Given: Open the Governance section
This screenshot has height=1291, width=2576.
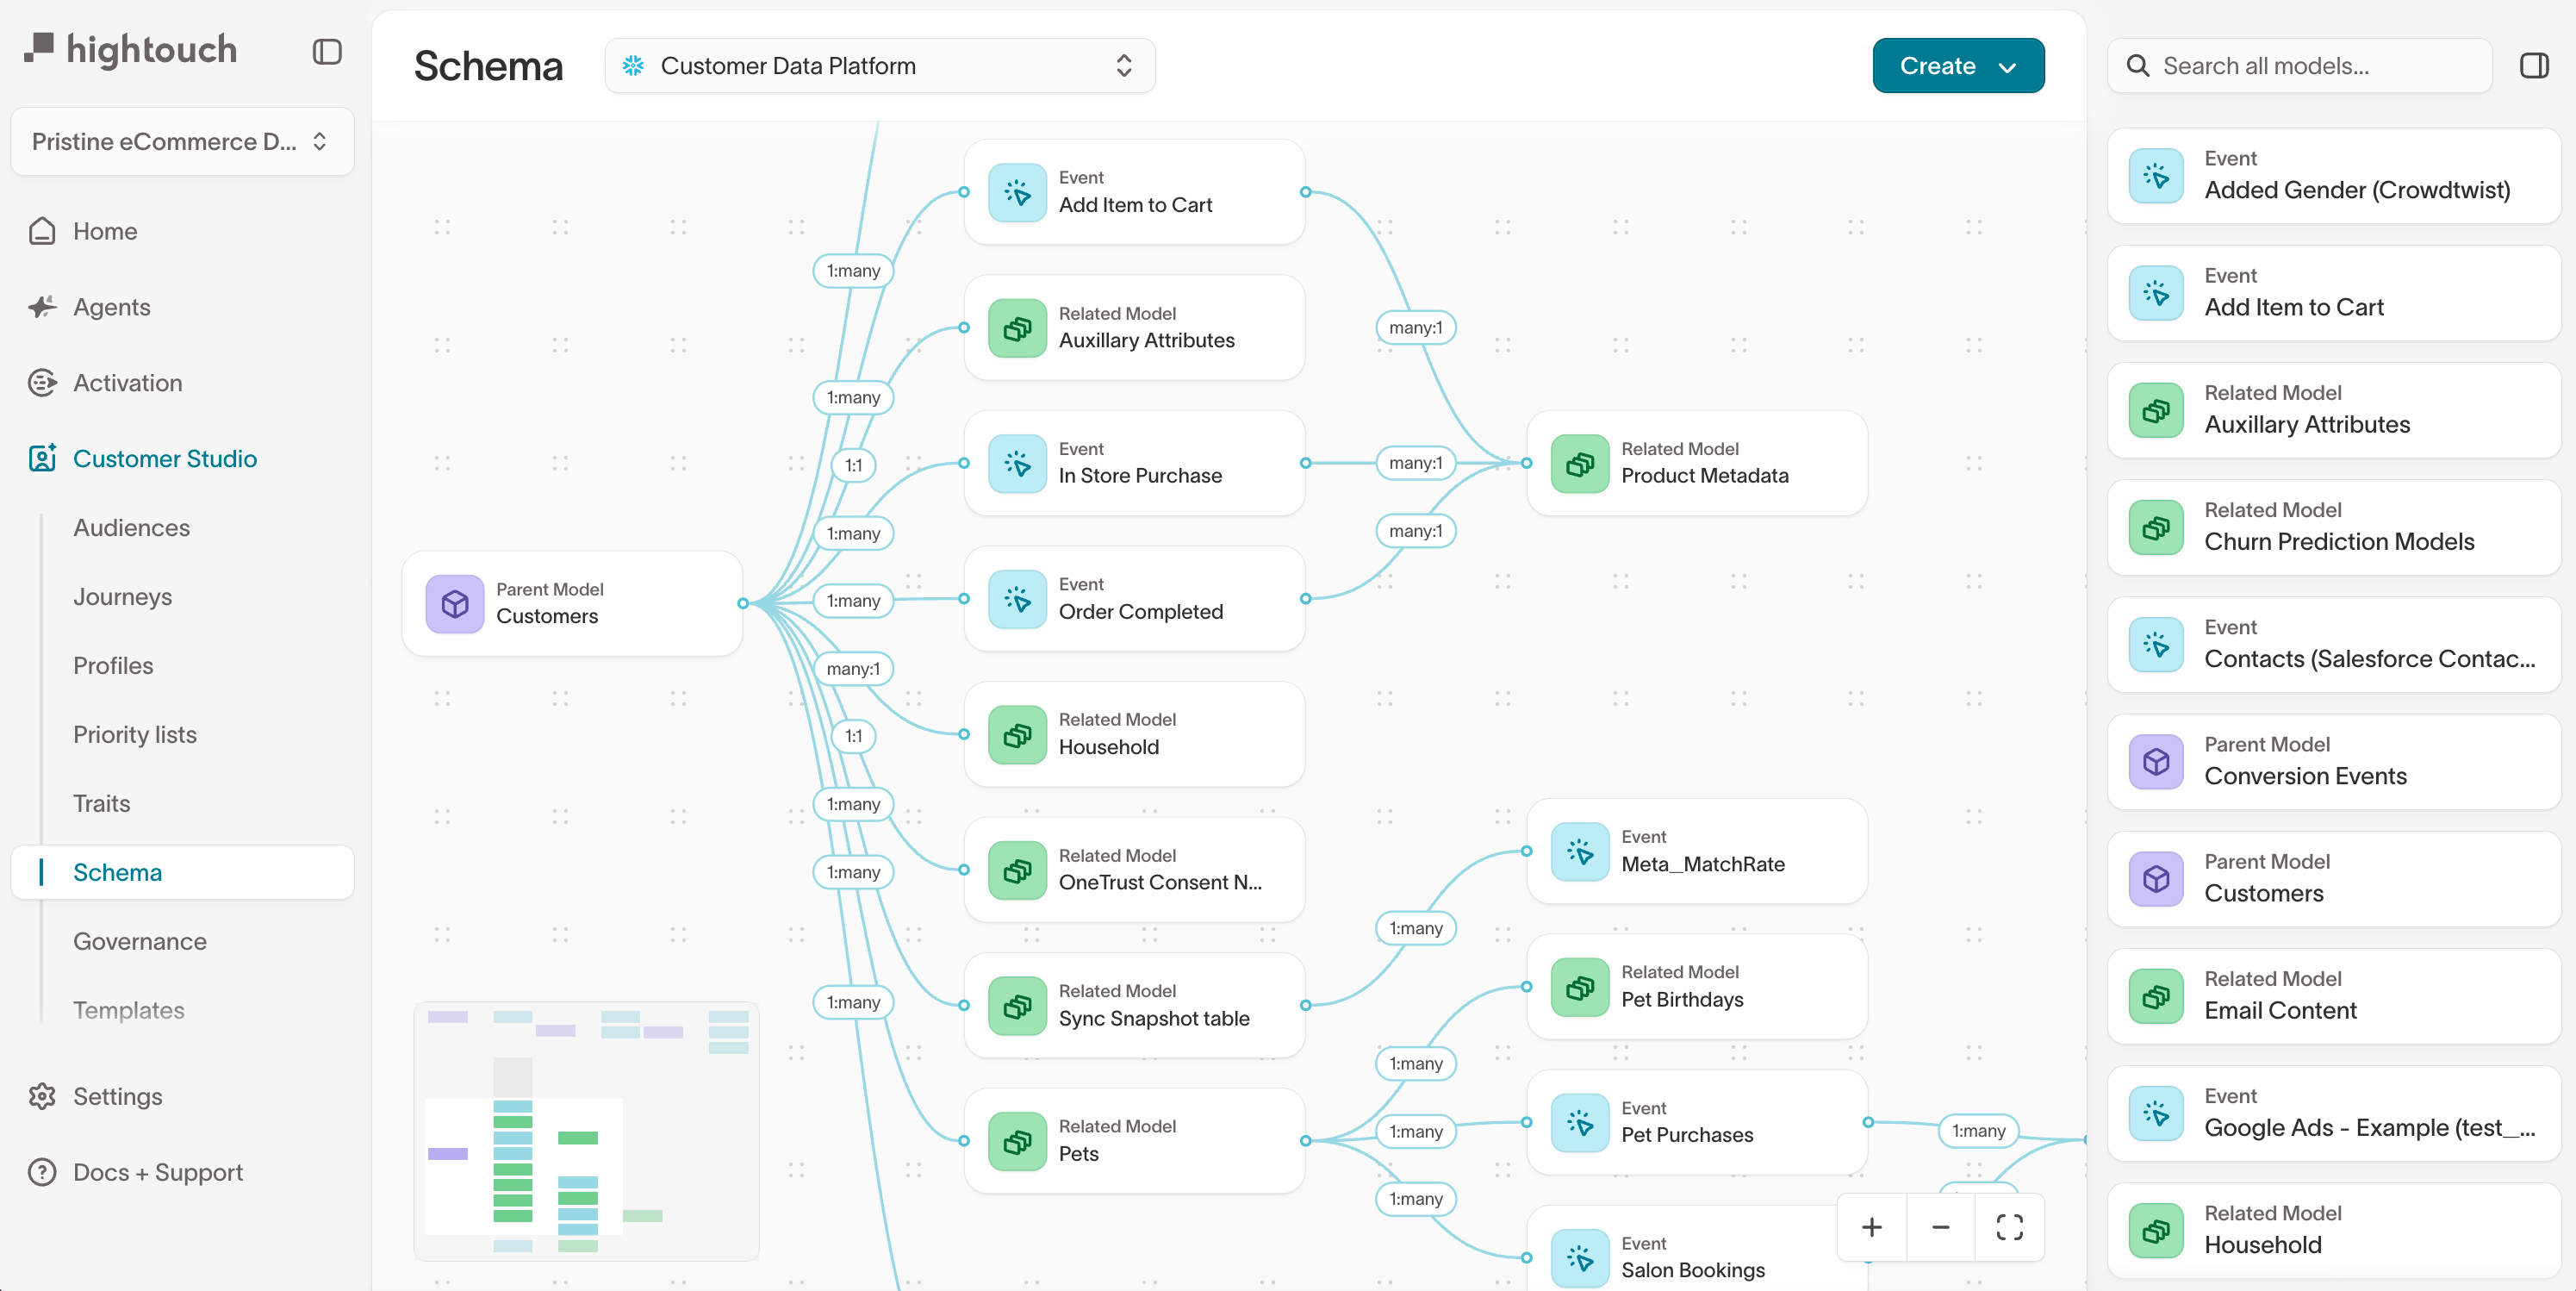Looking at the screenshot, I should 140,942.
